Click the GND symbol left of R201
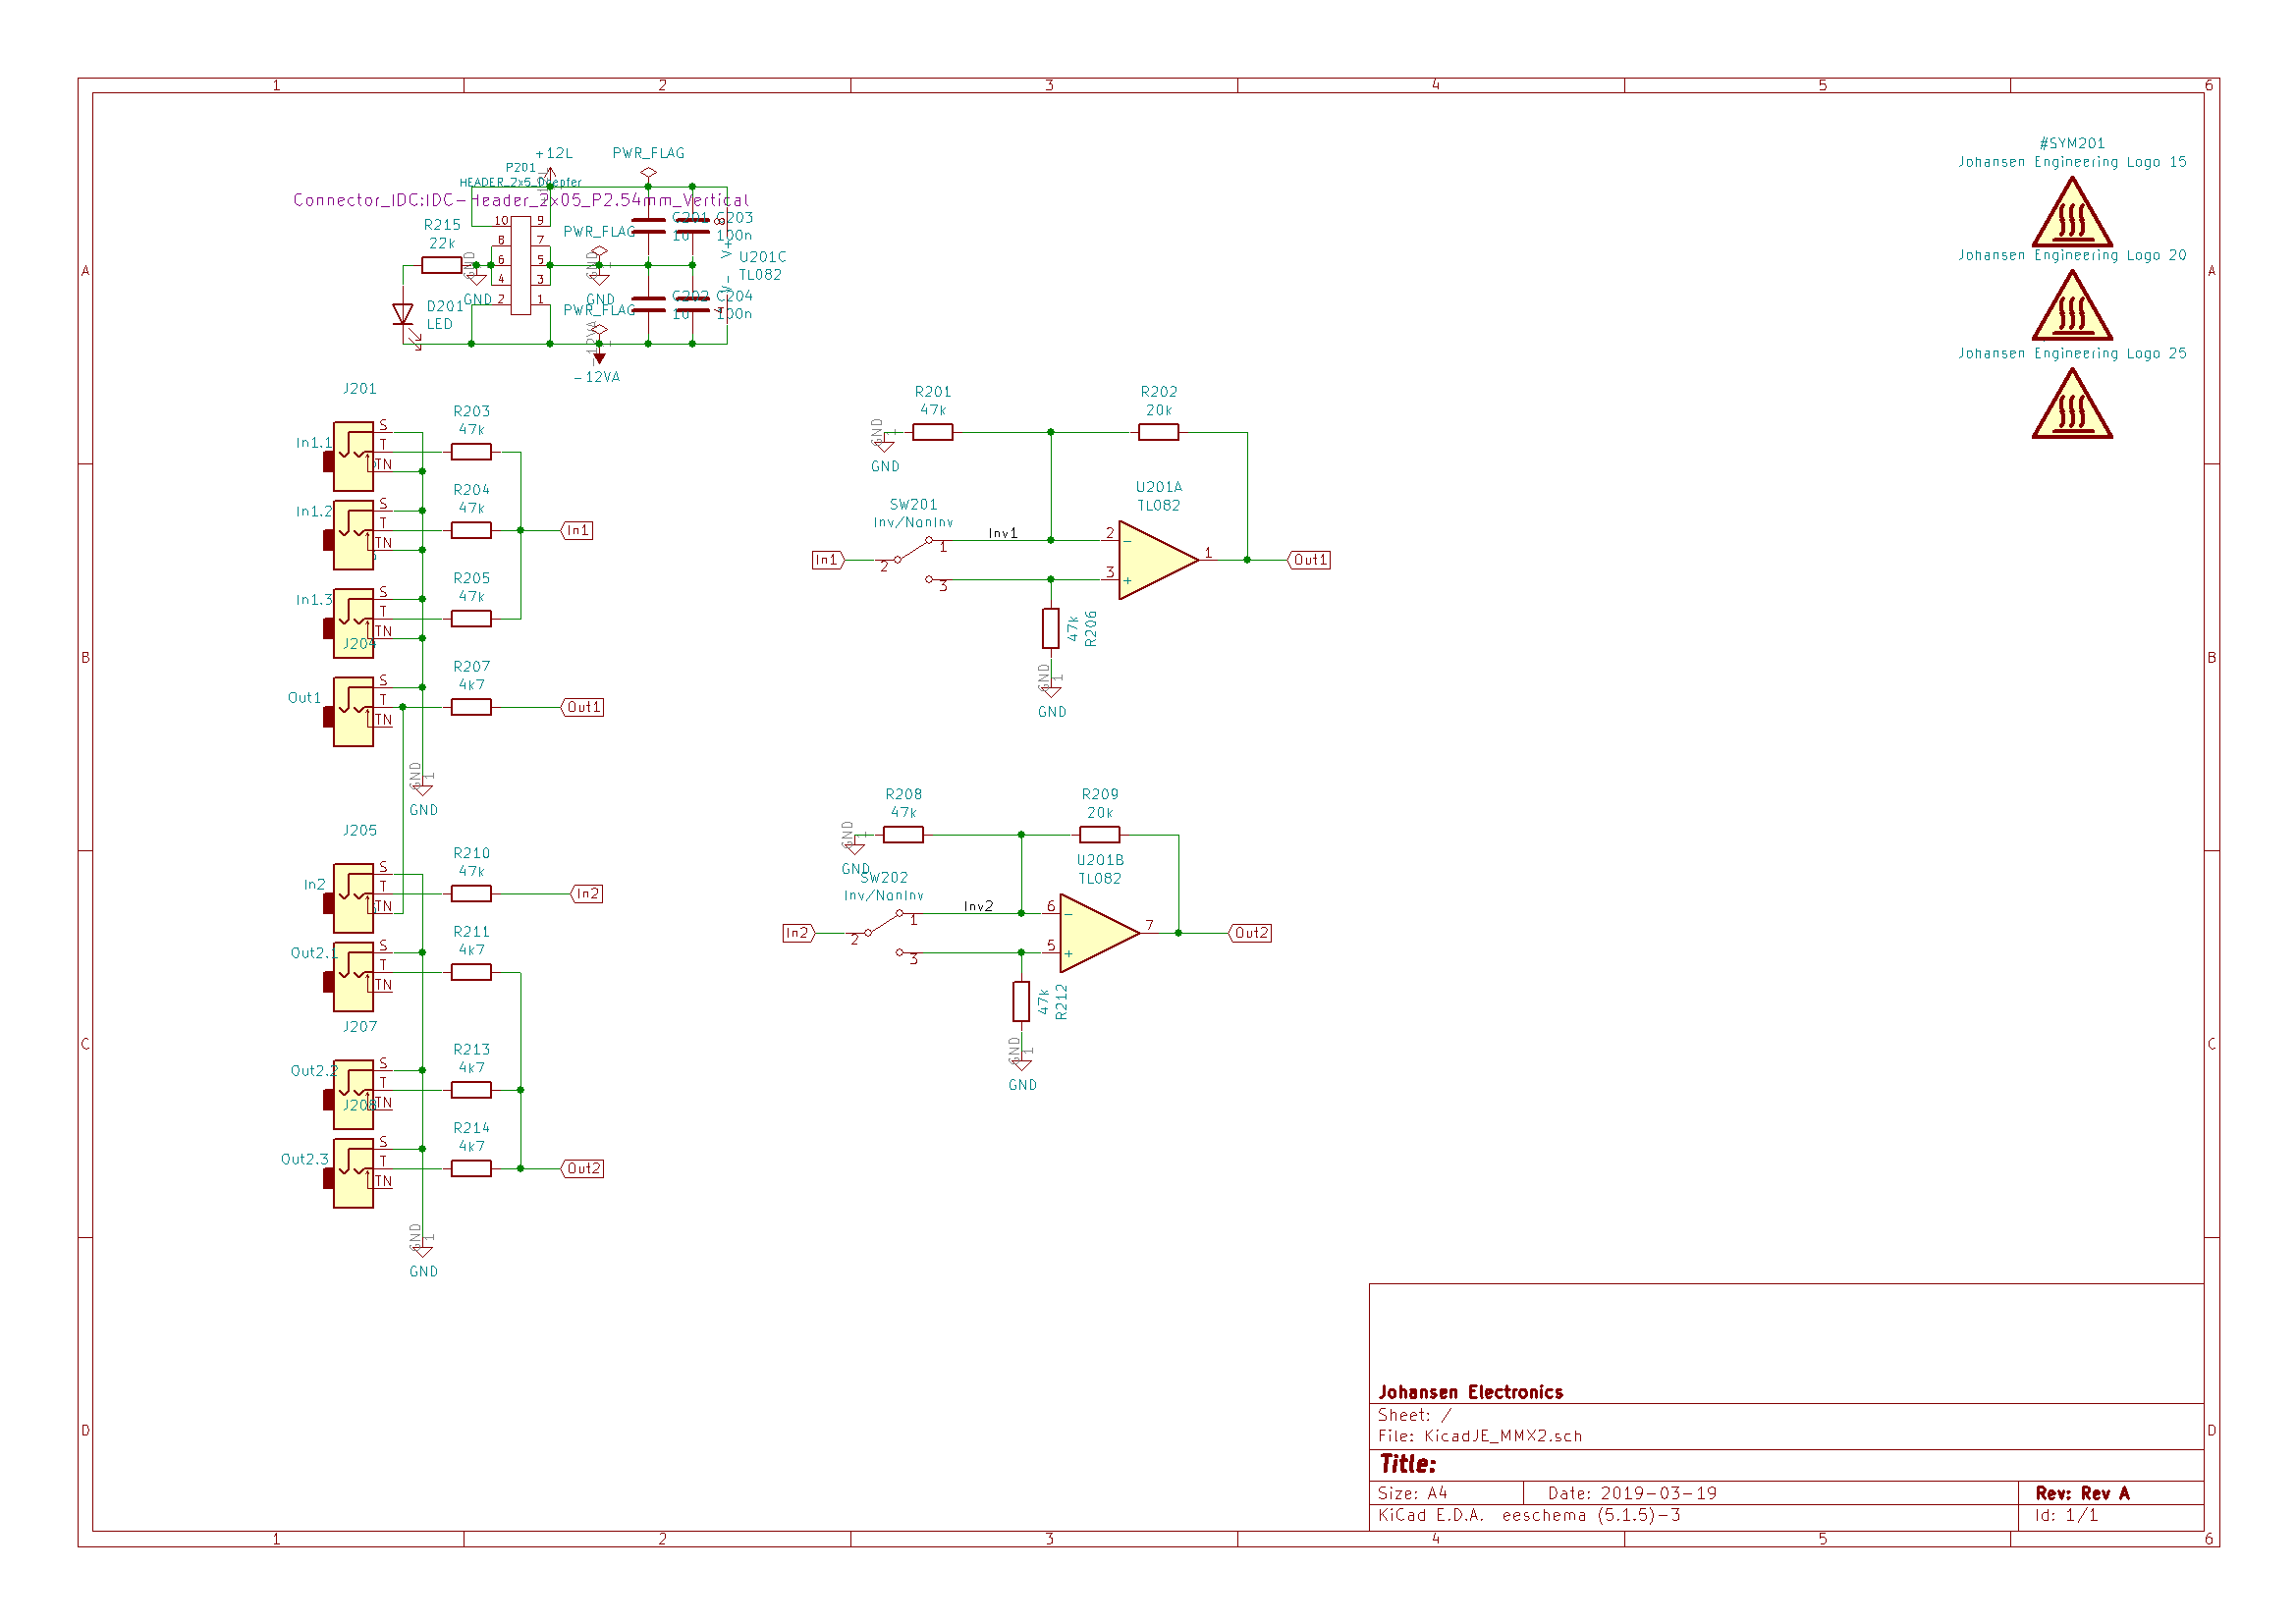Screen dimensions: 2296x1623 click(884, 445)
